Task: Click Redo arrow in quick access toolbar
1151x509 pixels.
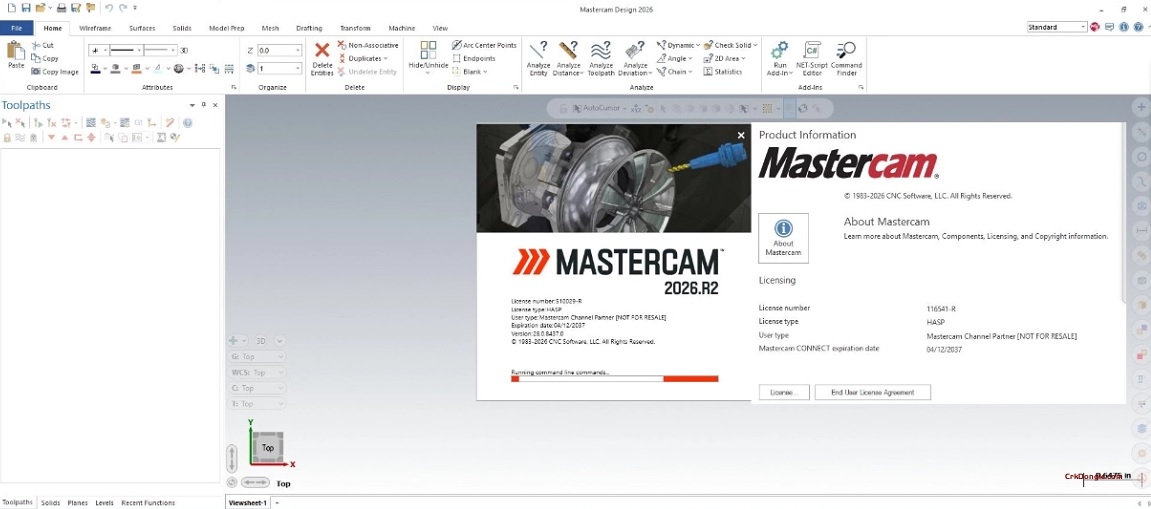Action: pos(123,7)
